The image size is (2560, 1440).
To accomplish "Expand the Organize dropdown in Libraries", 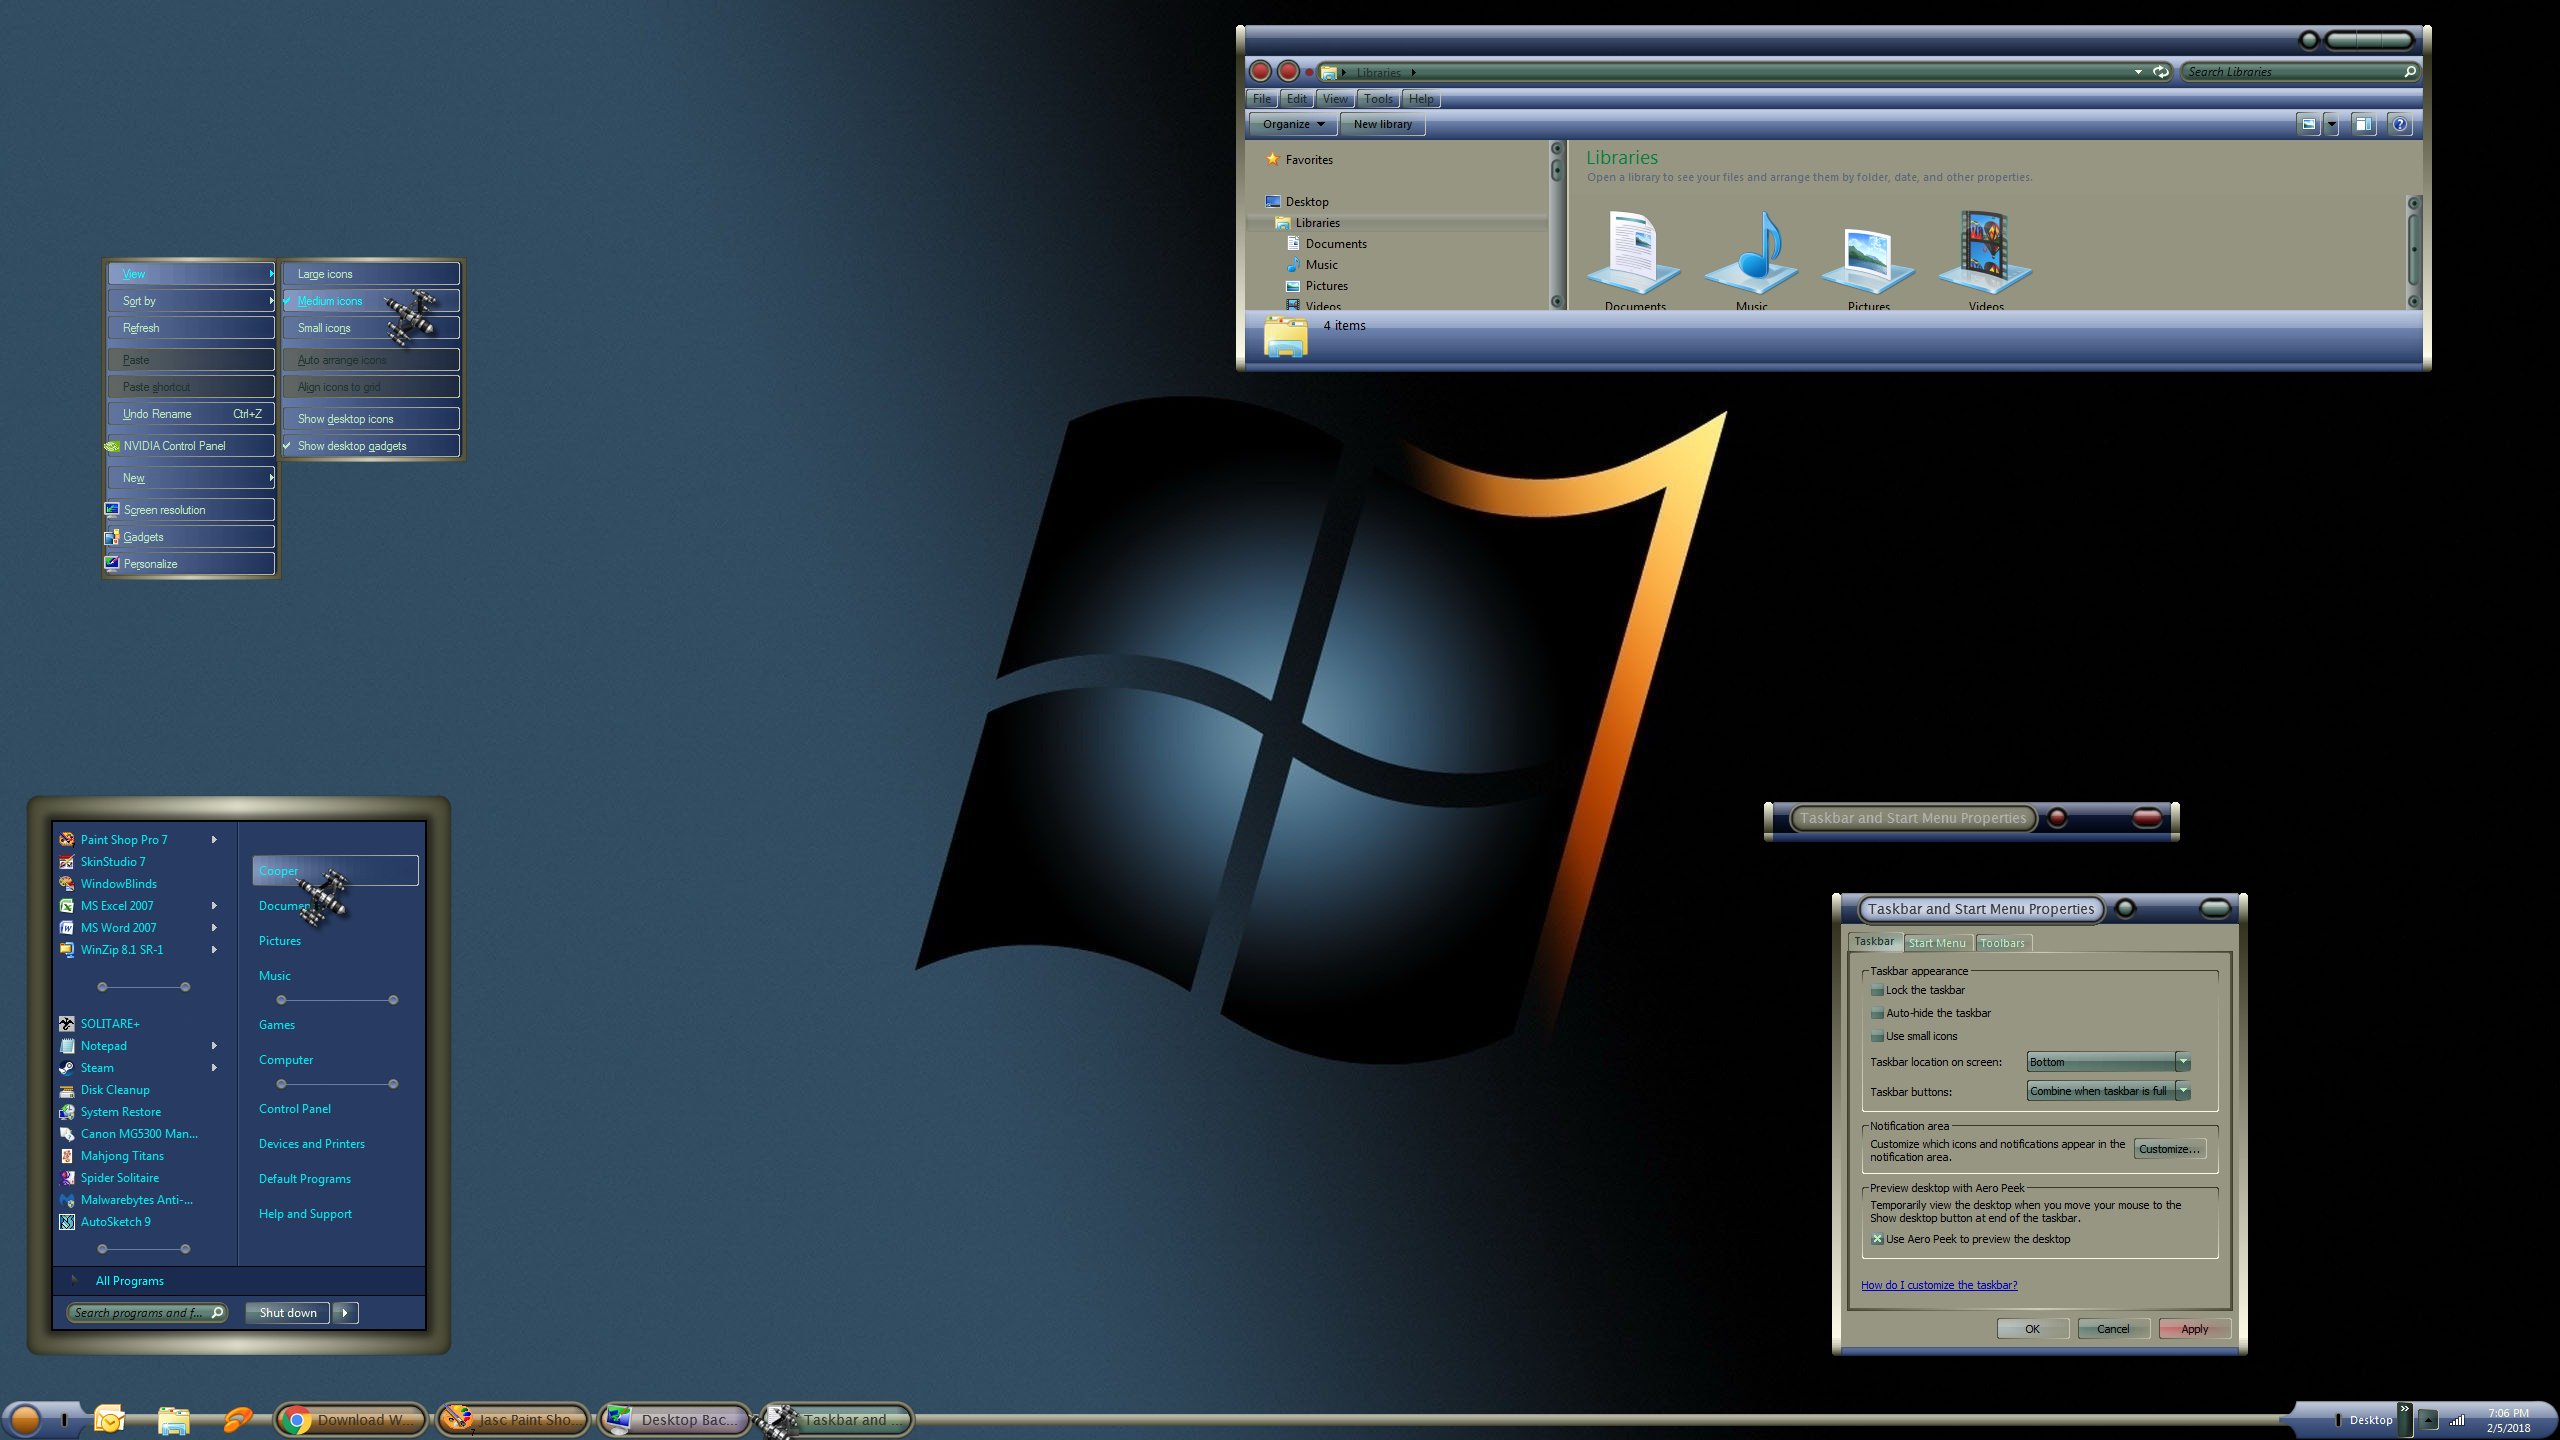I will pos(1292,124).
